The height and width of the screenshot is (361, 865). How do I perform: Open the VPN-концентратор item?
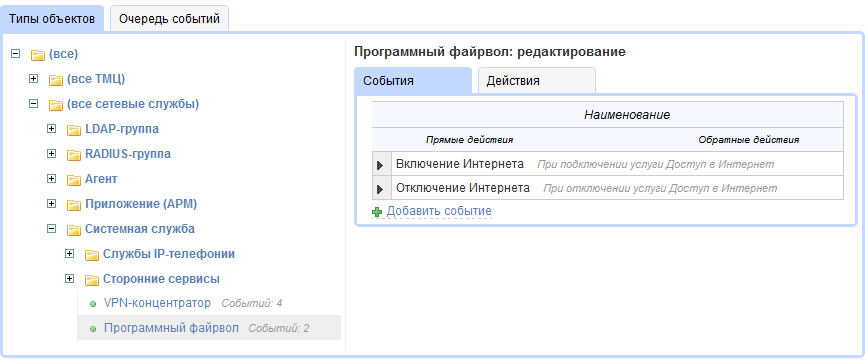pos(157,303)
